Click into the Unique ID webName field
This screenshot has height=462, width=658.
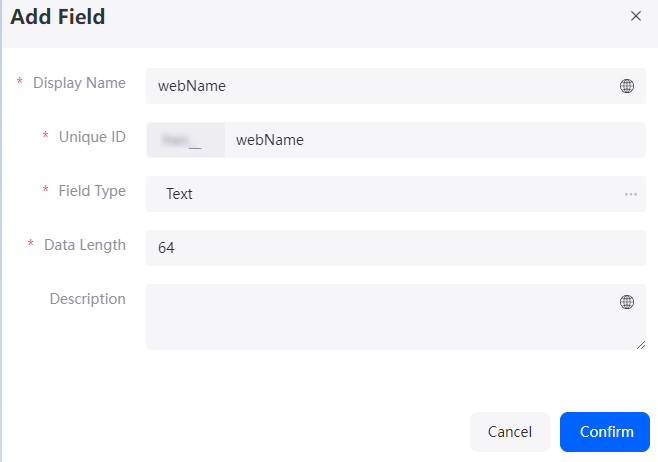[x=435, y=140]
